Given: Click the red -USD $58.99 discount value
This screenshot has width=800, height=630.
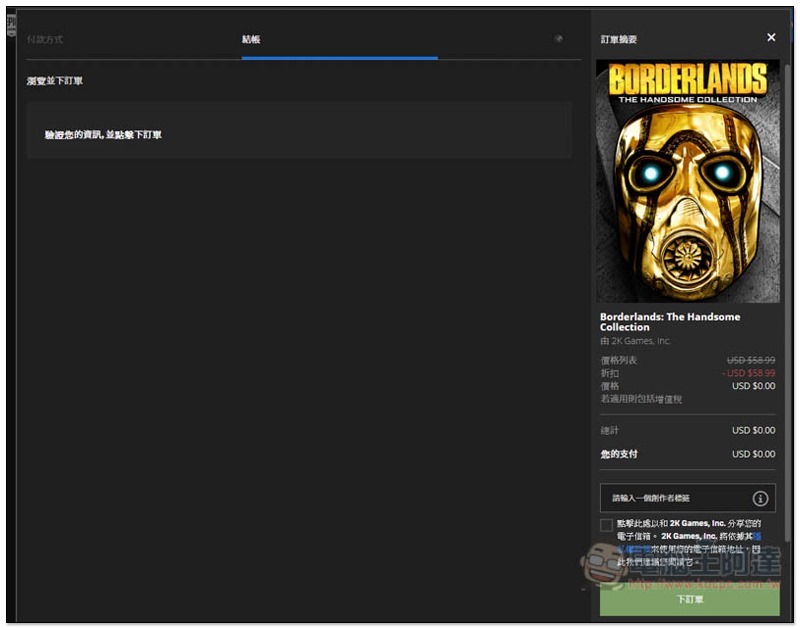Looking at the screenshot, I should tap(748, 373).
